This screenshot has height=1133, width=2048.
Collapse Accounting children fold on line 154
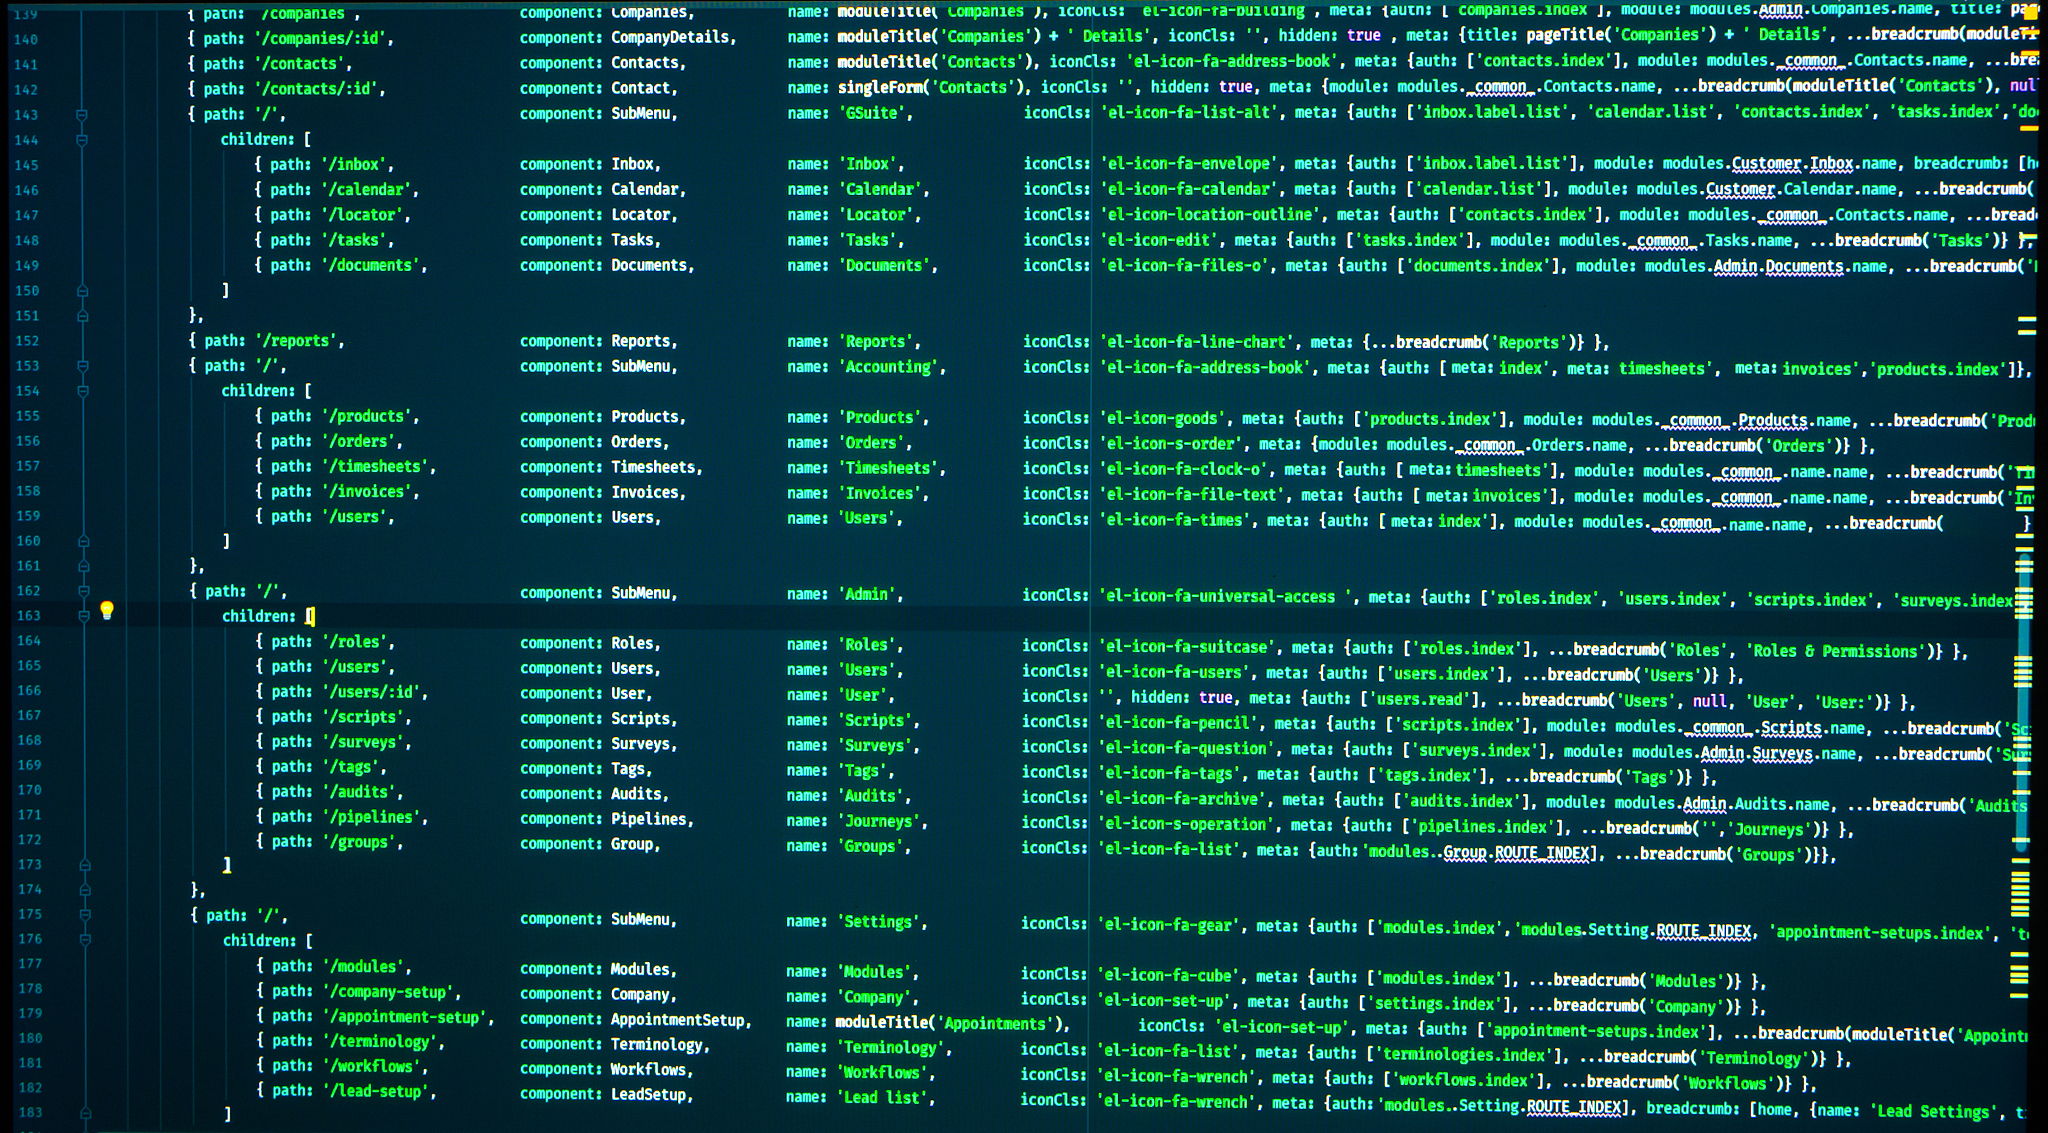83,391
